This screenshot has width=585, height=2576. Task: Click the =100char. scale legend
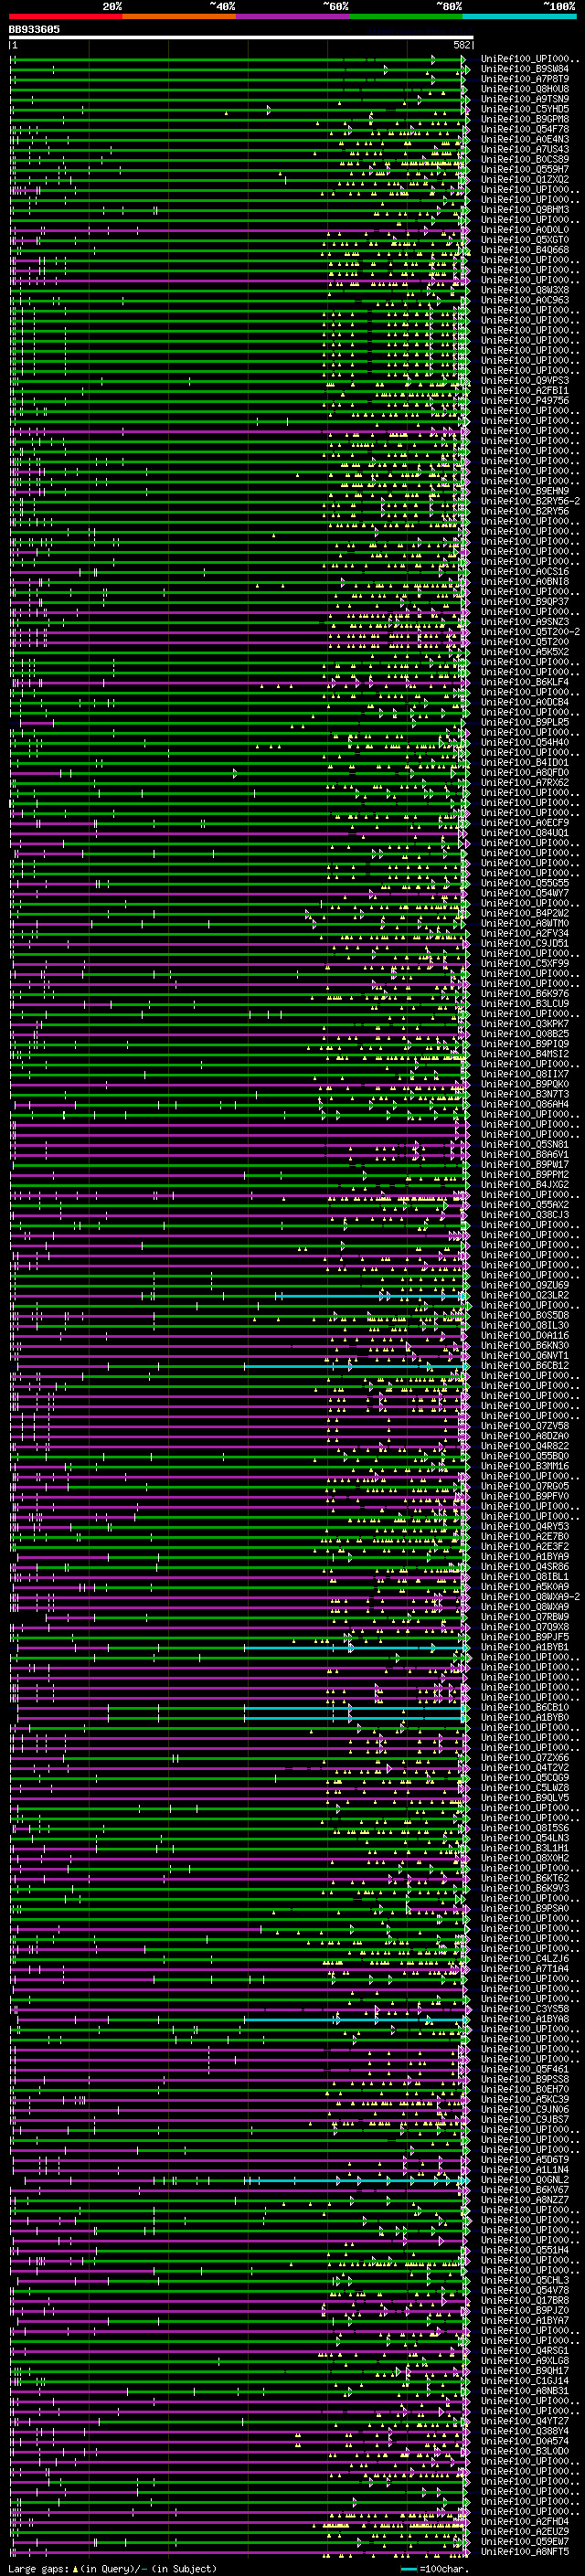tap(435, 2568)
